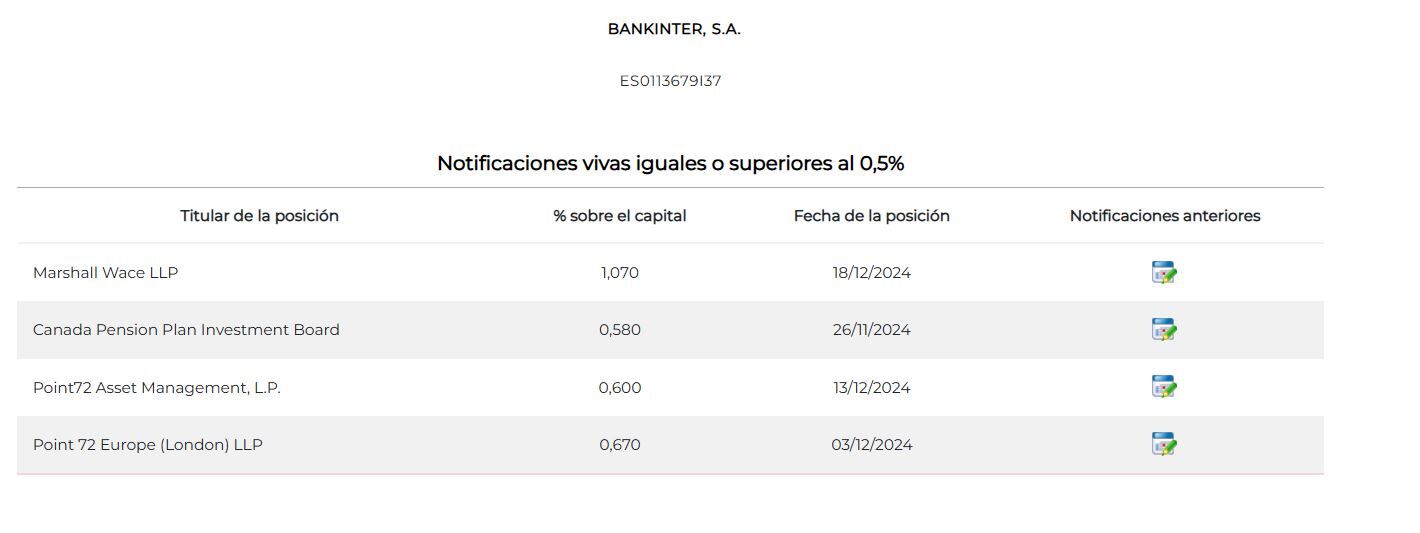Click Point 72 Europe (London) LLP name
1420x533 pixels.
[x=147, y=445]
